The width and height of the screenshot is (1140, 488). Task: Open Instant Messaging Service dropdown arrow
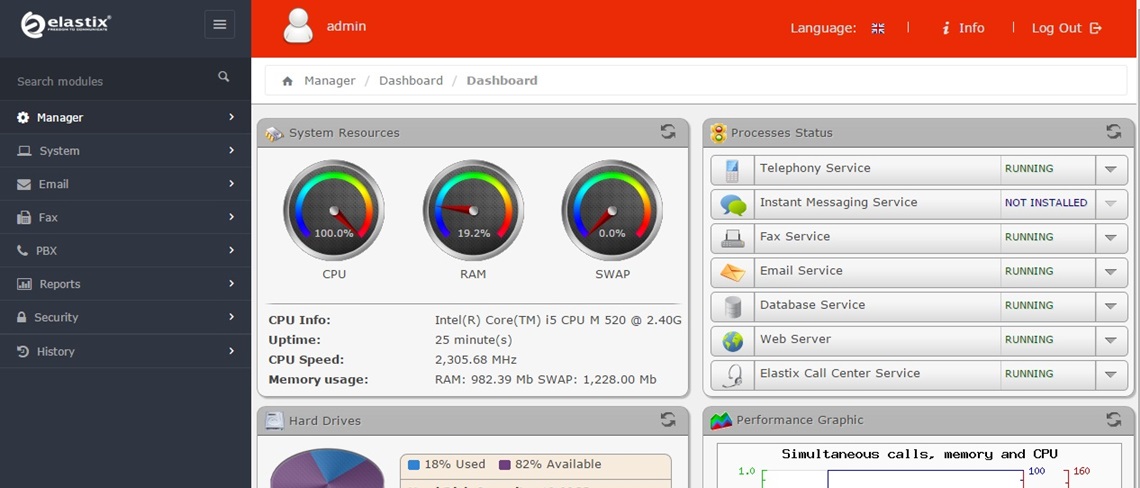point(1110,204)
